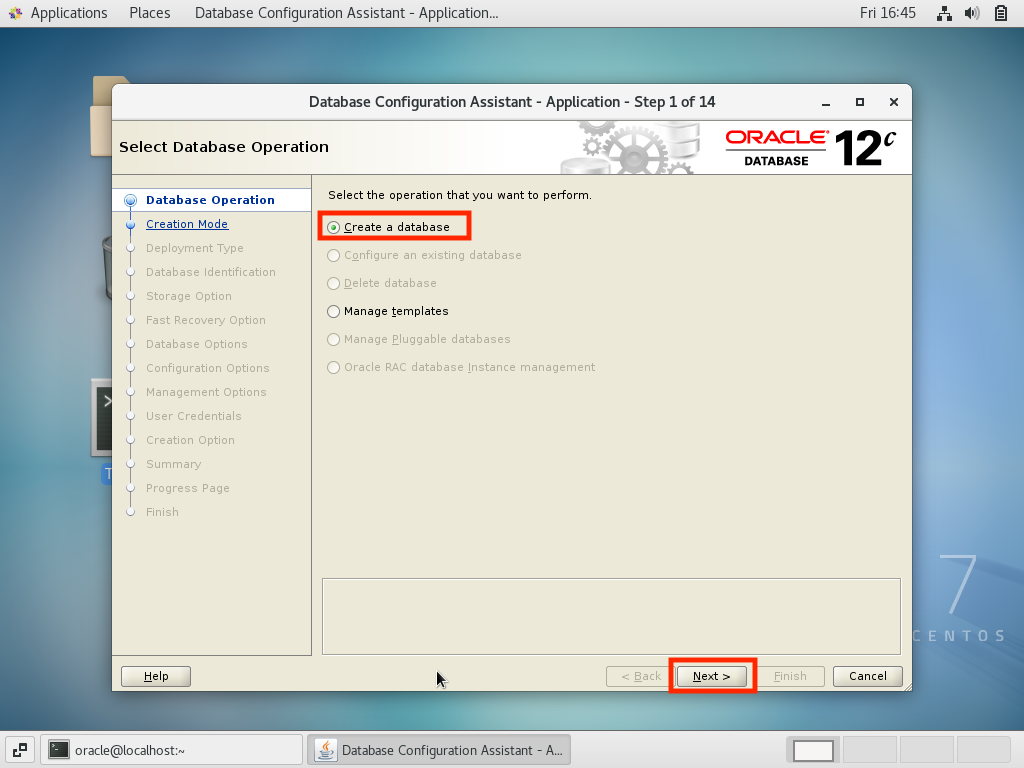This screenshot has width=1024, height=768.
Task: Click the clipboard-shaped status icon in top bar
Action: click(1000, 13)
